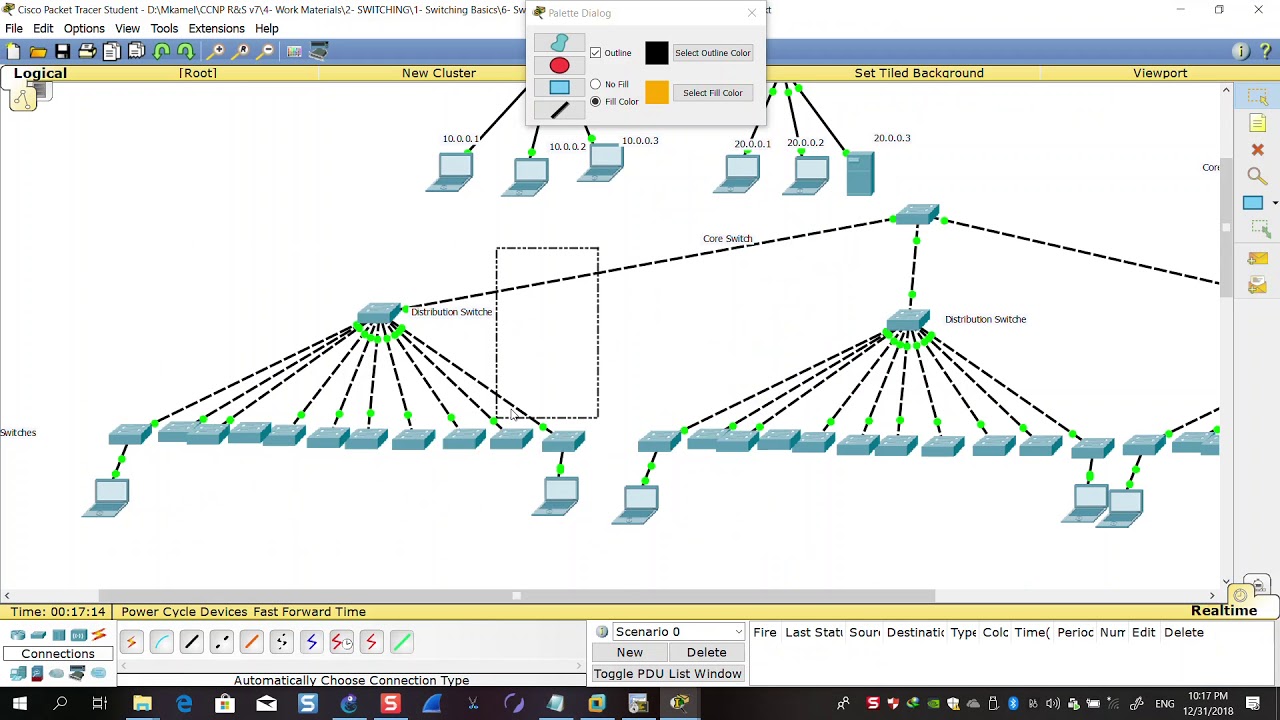Redo the last action

(185, 51)
